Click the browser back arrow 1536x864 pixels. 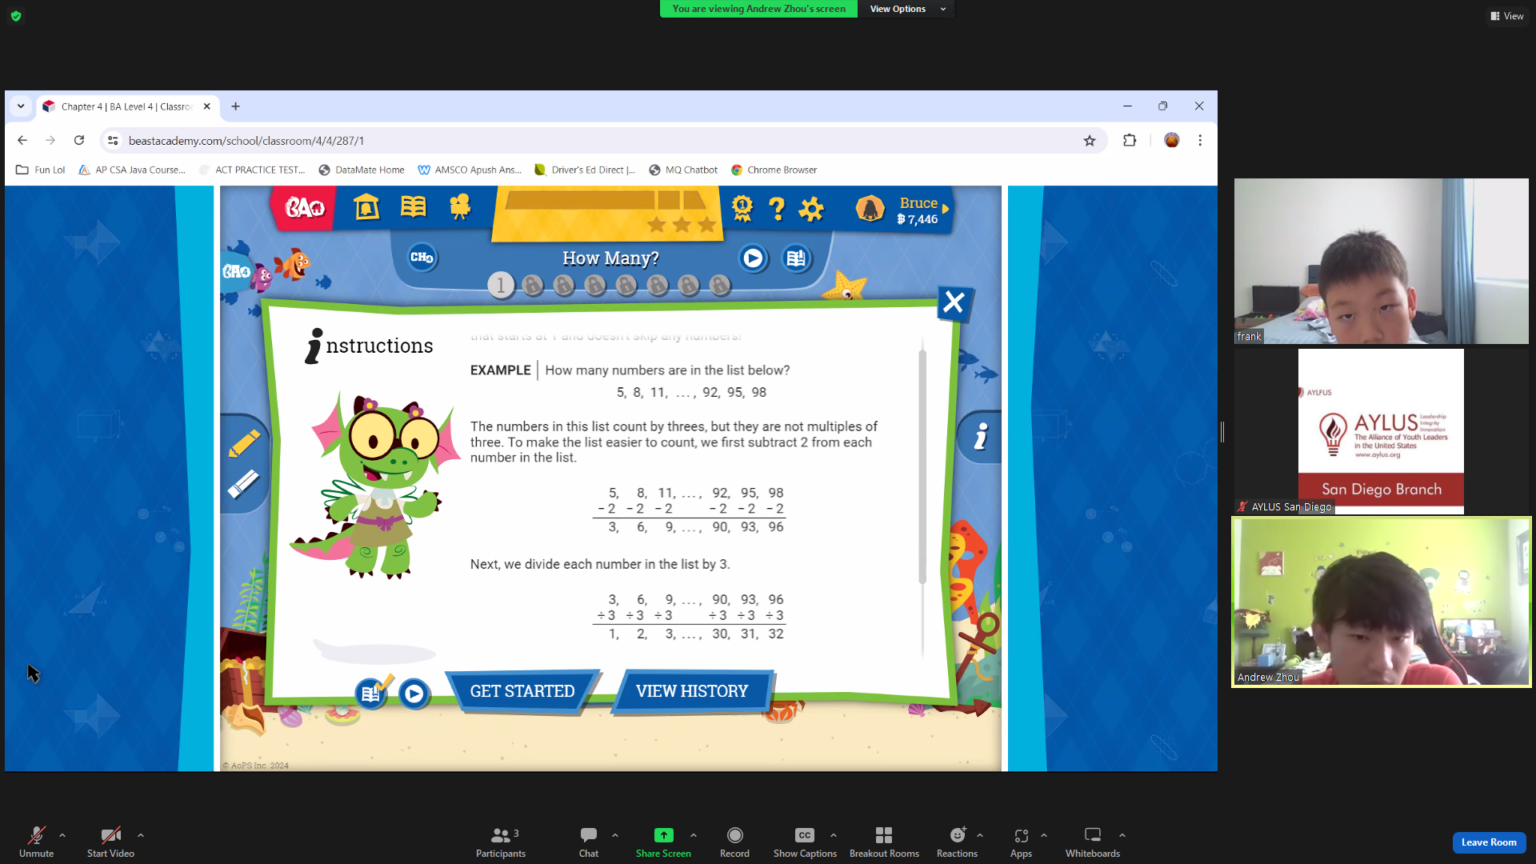coord(22,140)
